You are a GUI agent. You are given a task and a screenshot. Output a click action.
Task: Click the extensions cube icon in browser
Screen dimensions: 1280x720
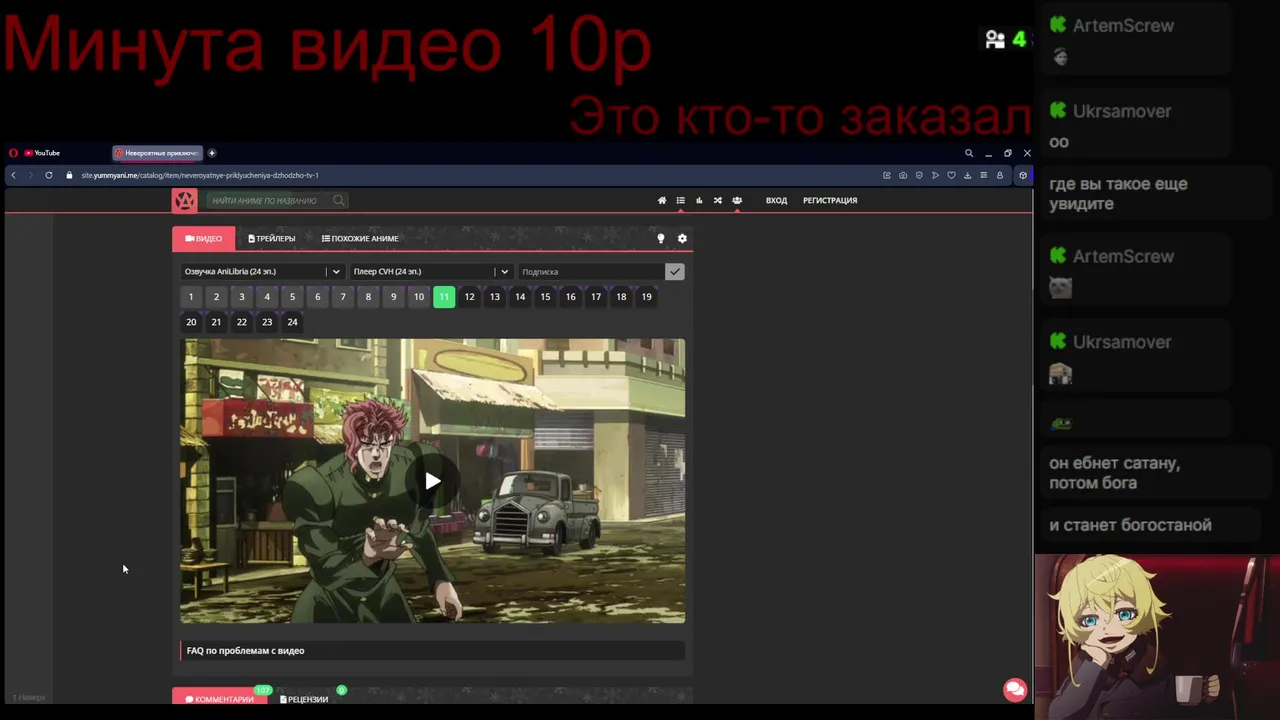[x=1022, y=175]
